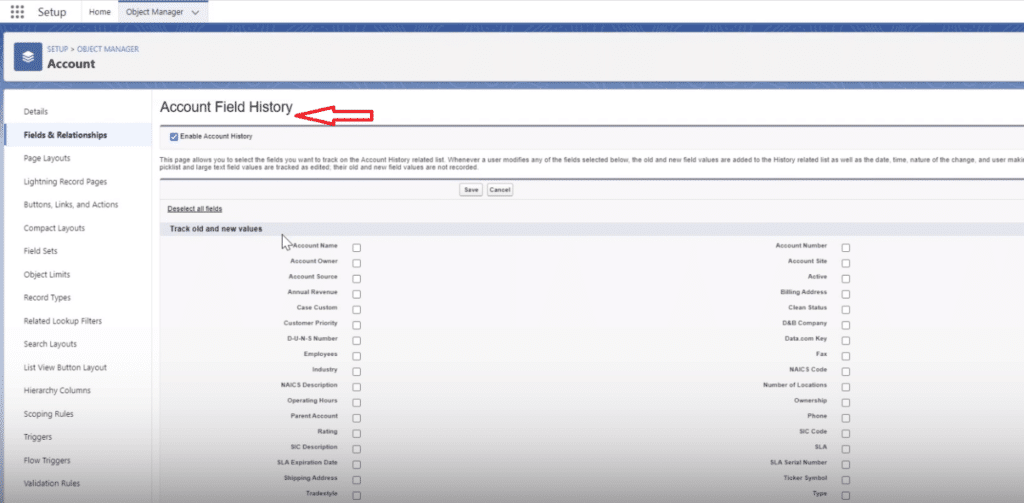1024x503 pixels.
Task: Click the Account object layers icon
Action: 28,58
